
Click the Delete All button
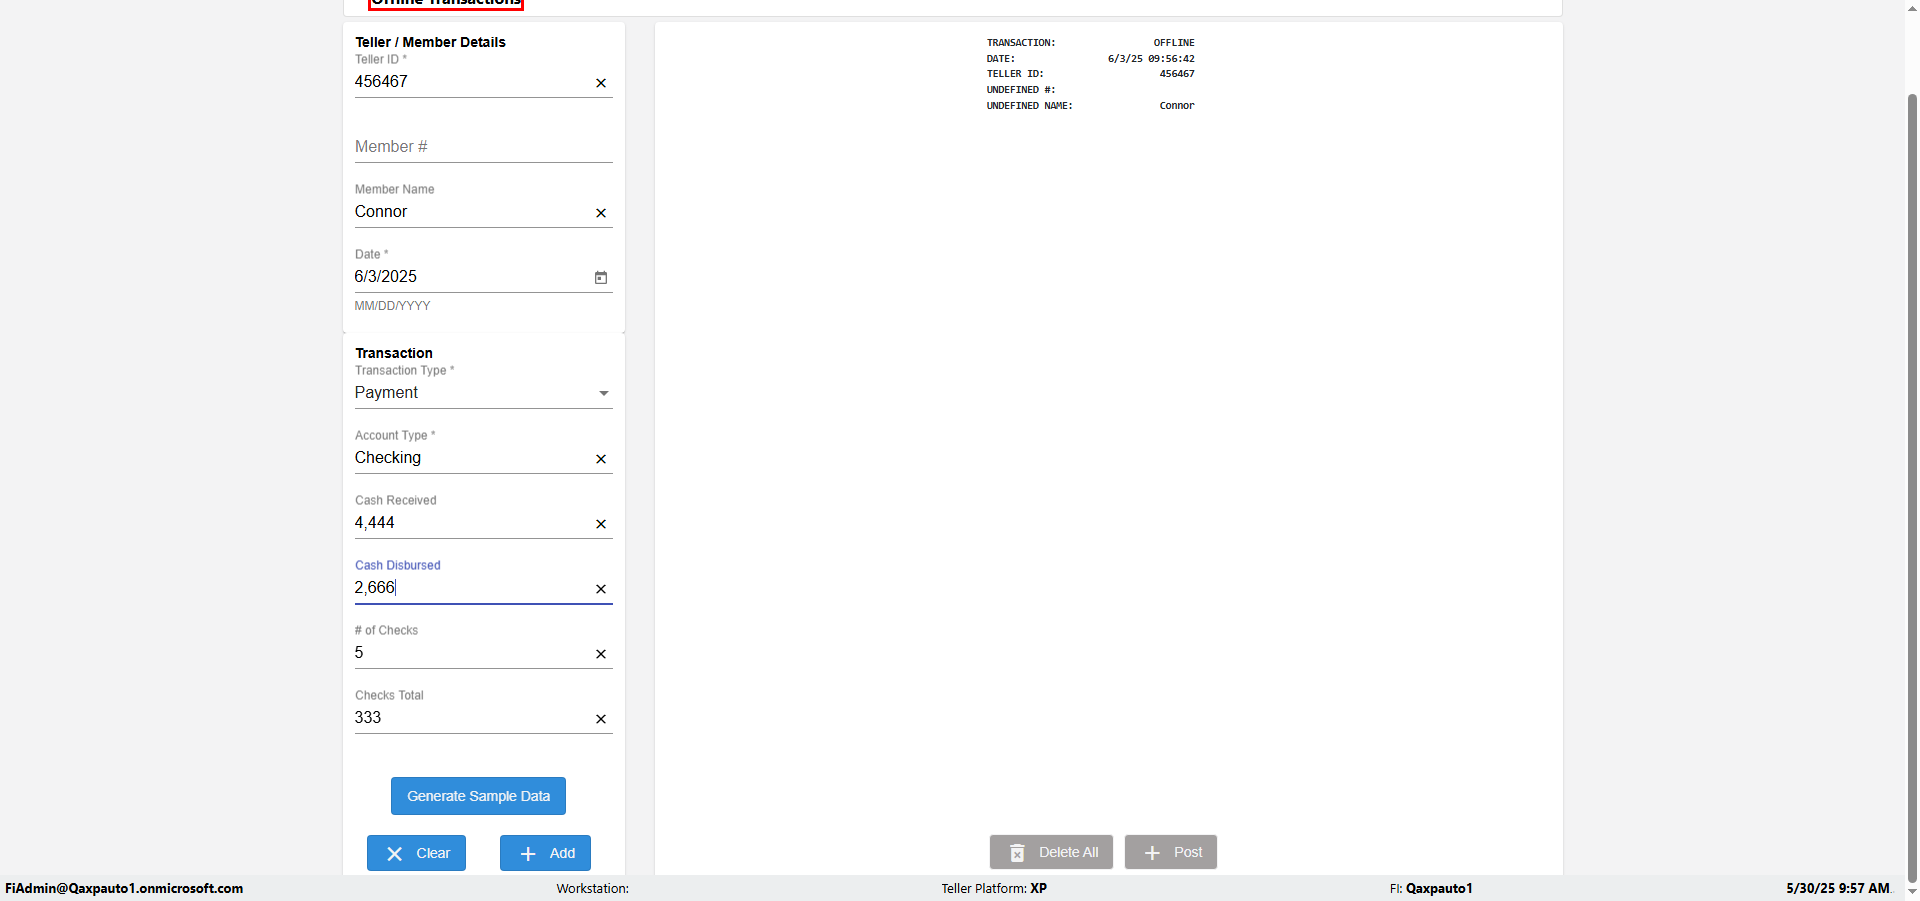point(1051,852)
